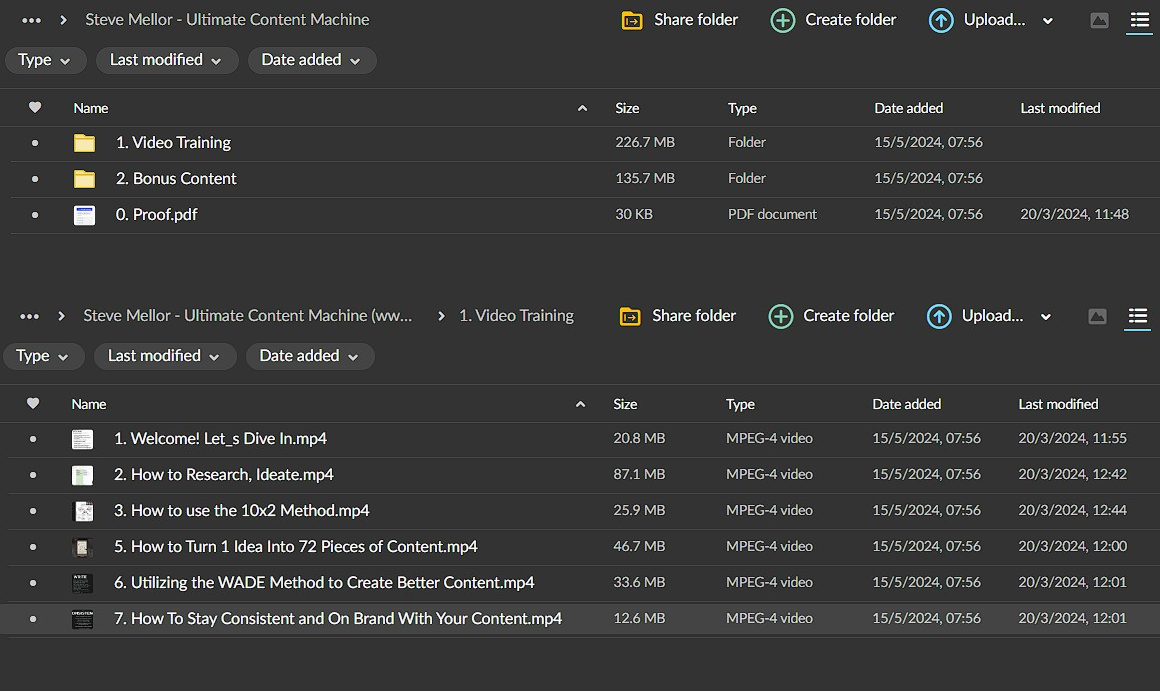
Task: Open the 2. Bonus Content folder row
Action: [580, 179]
